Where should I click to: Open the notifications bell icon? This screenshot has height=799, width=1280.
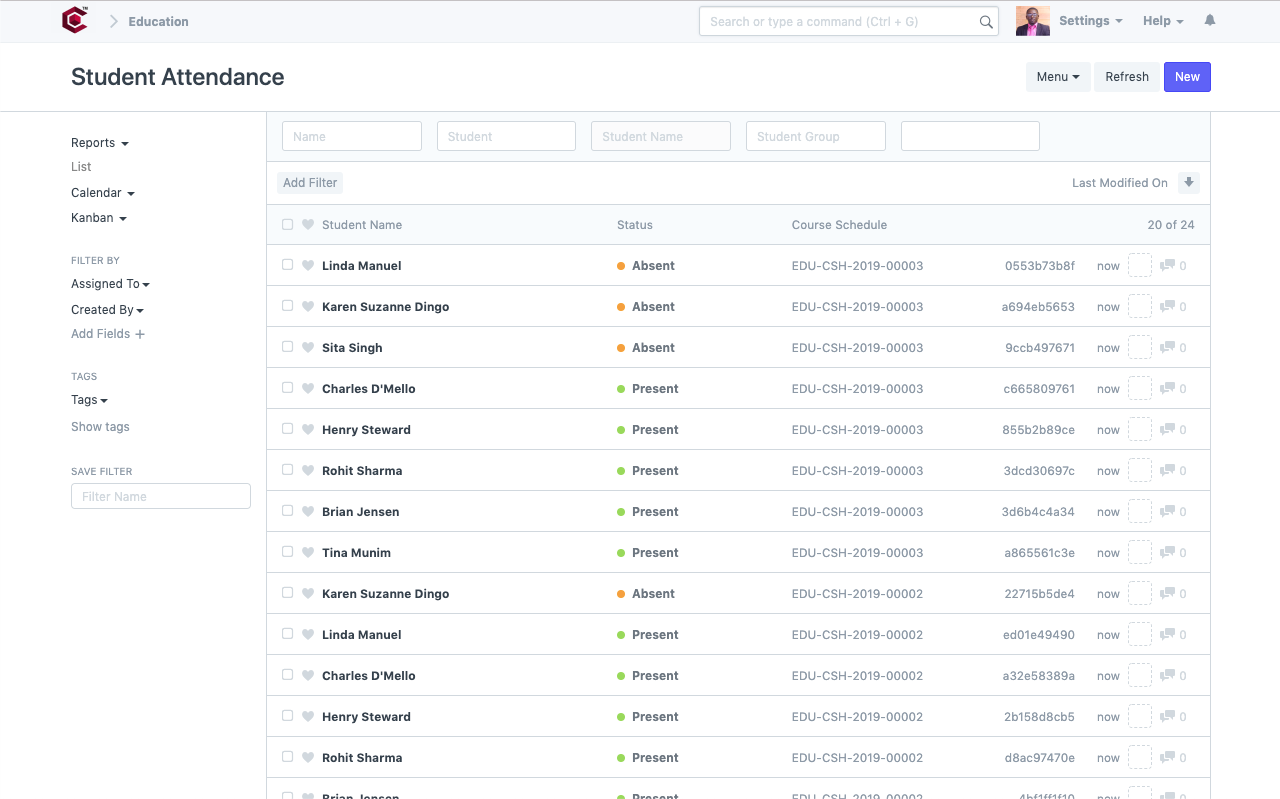(1210, 21)
